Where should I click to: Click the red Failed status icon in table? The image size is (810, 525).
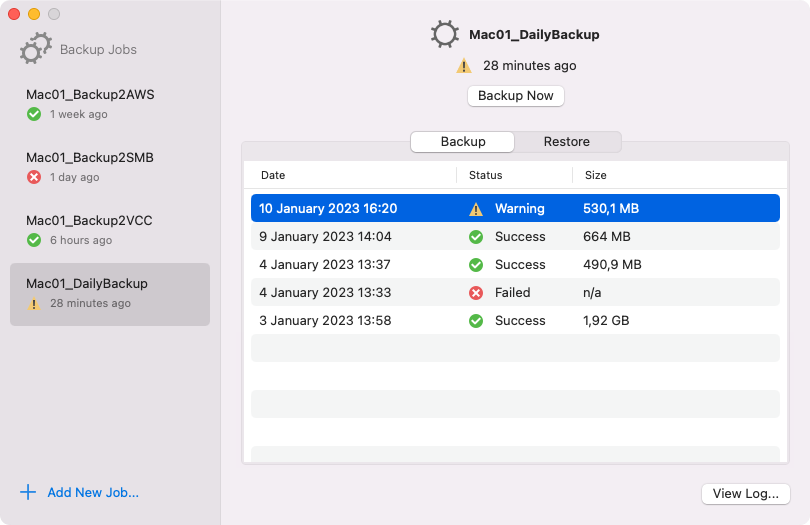coord(476,293)
